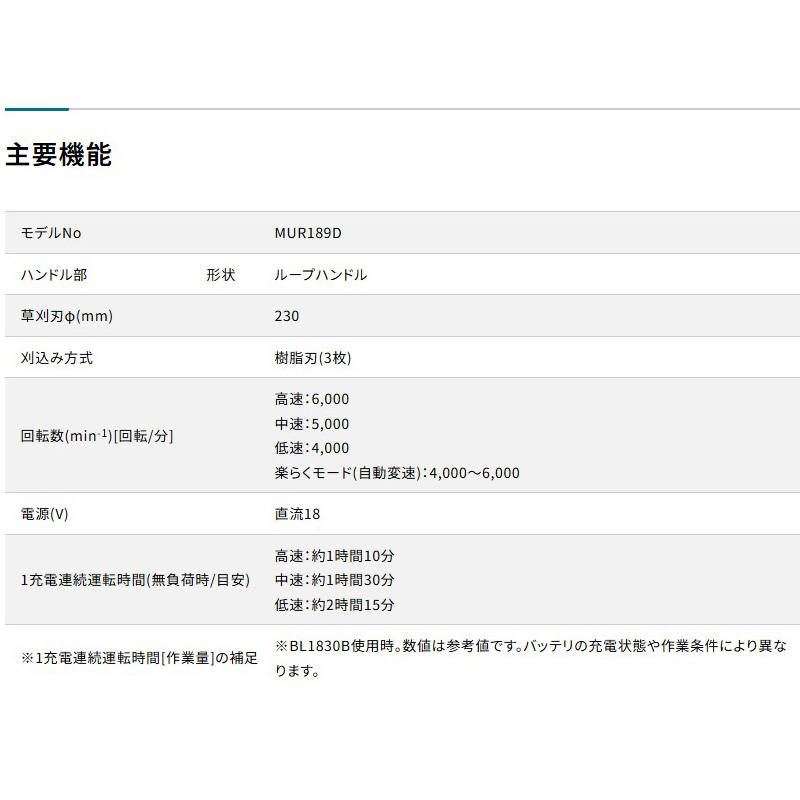Click the blade diameter value 230
Screen dimensions: 800x800
coord(287,316)
